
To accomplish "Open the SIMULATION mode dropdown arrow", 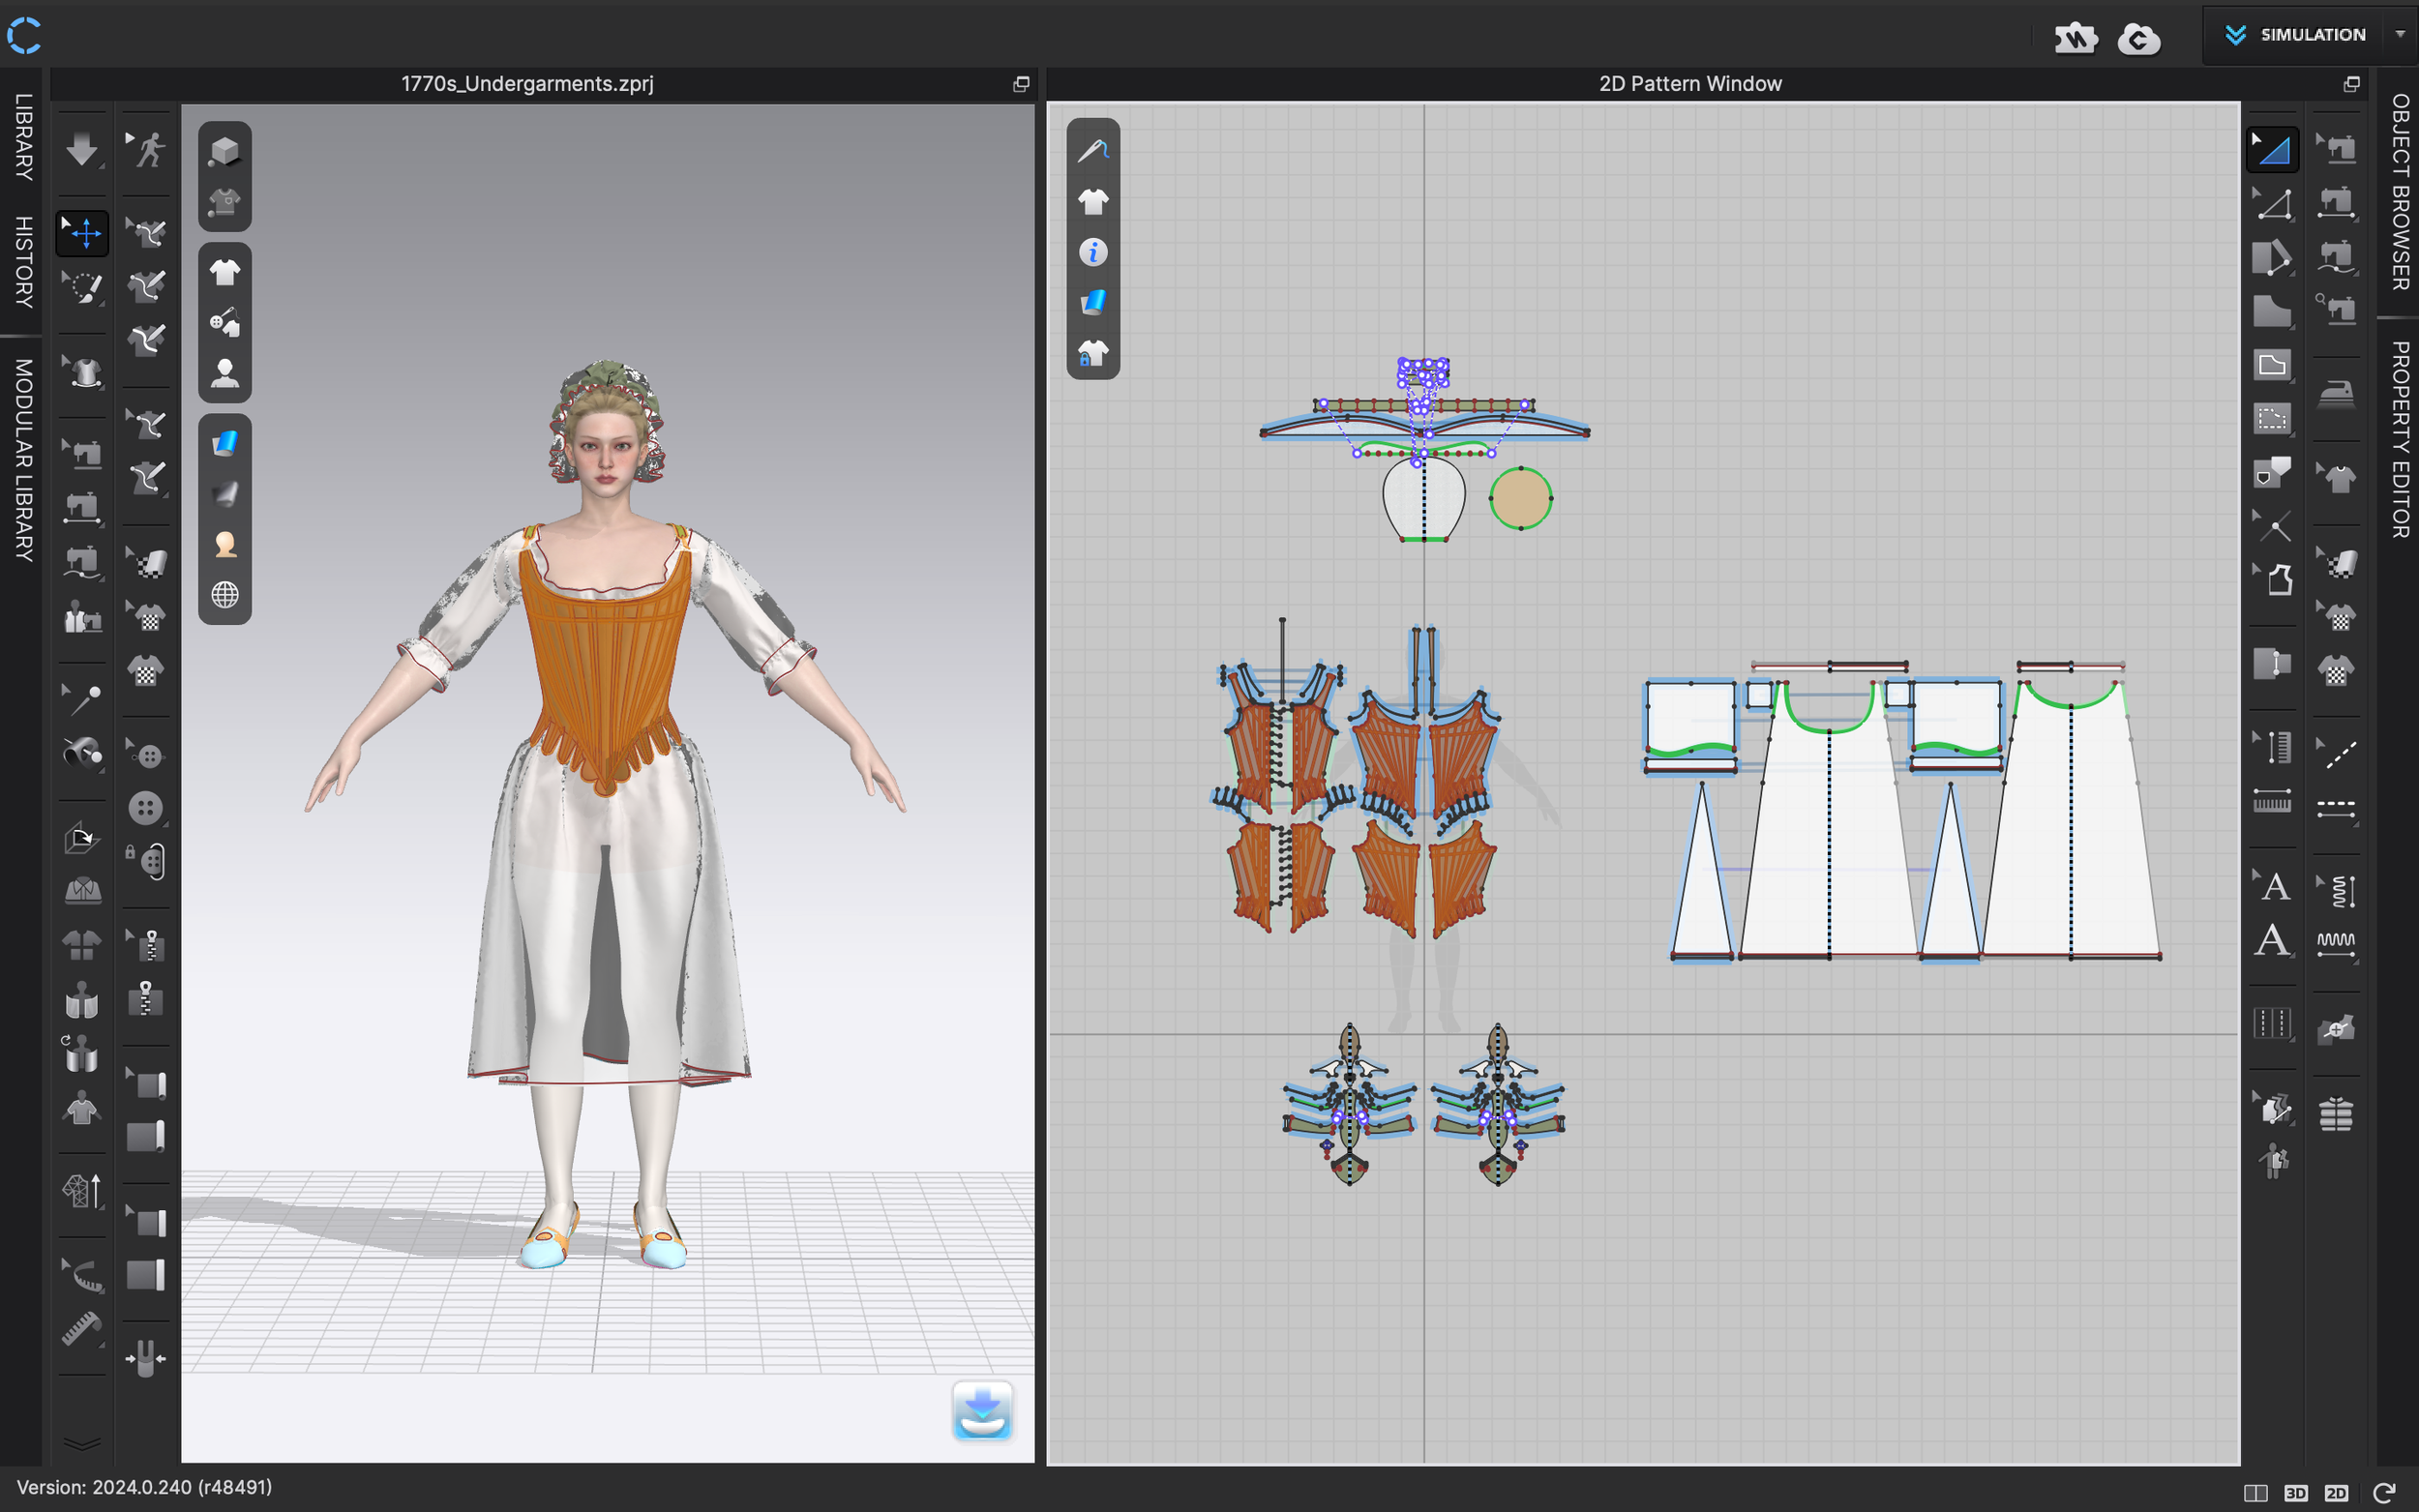I will [x=2399, y=35].
